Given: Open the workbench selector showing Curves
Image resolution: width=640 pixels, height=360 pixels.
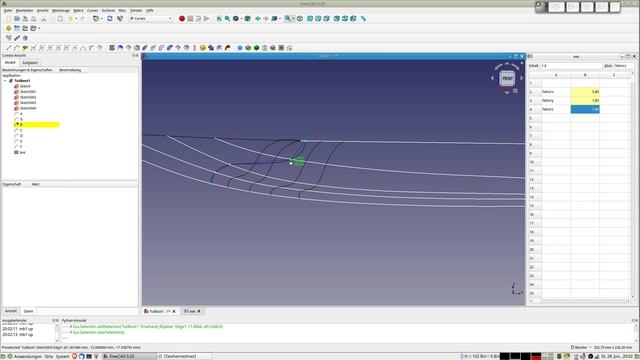Looking at the screenshot, I should coord(151,18).
